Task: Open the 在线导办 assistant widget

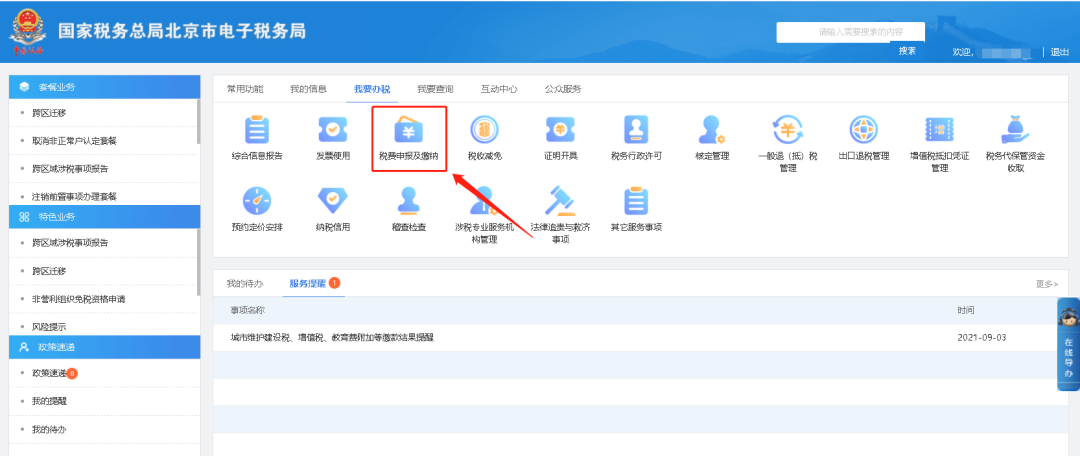Action: pos(1068,344)
